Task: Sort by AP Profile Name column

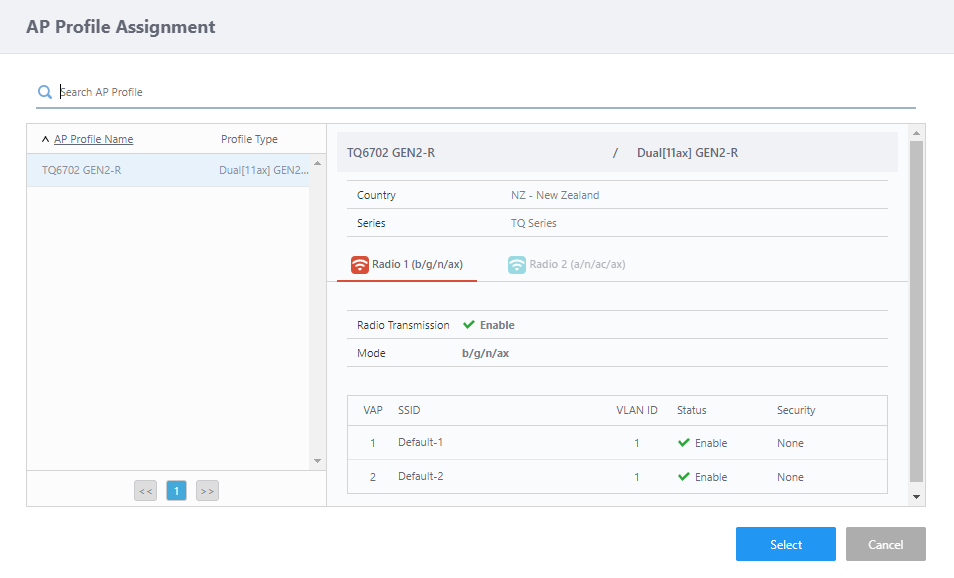Action: [93, 139]
